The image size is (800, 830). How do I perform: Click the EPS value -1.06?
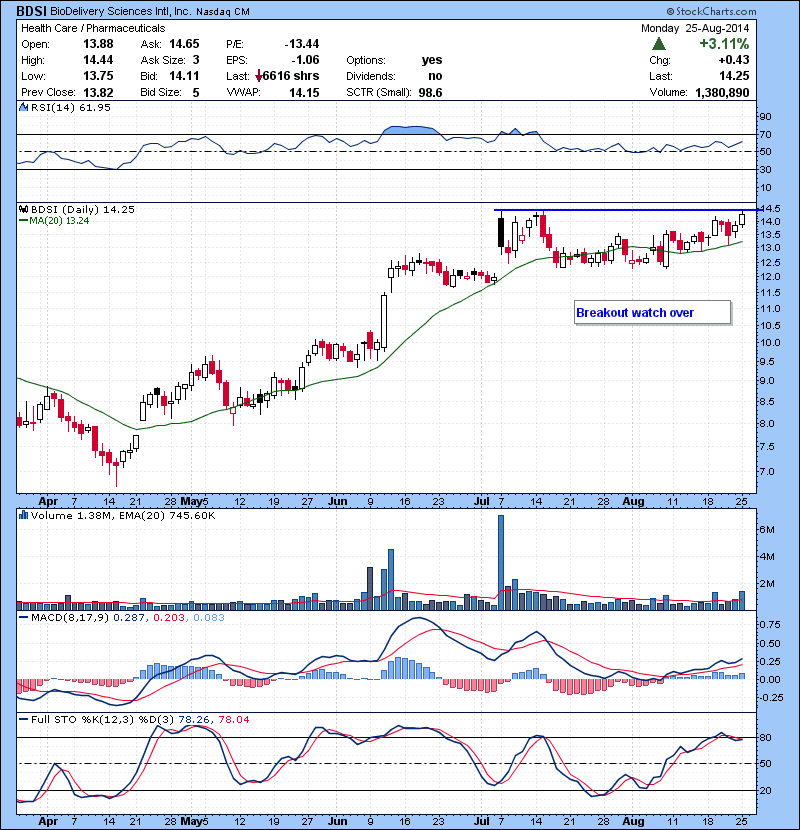point(305,60)
